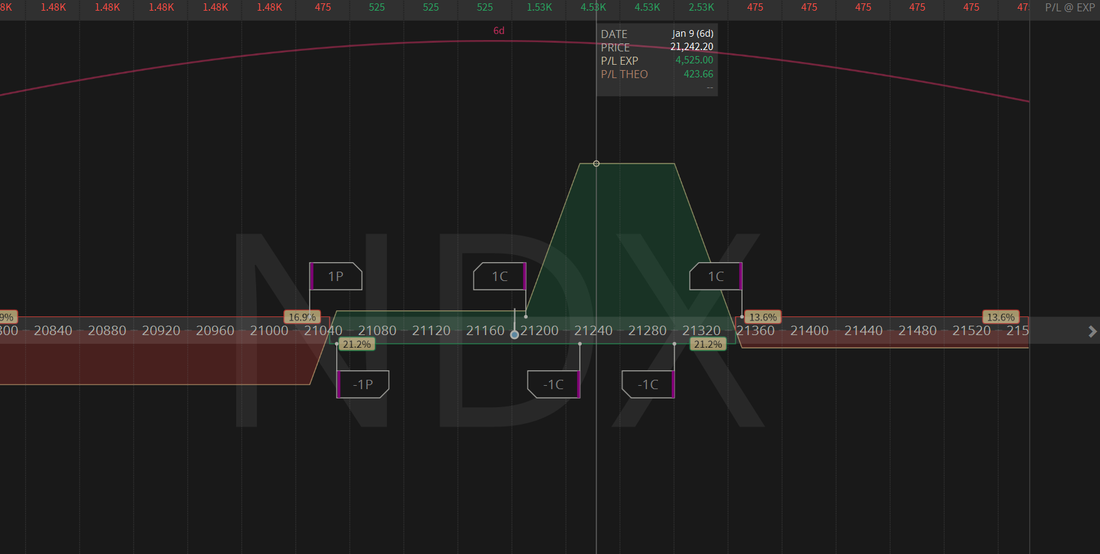Click the 16.9% probability tag

302,317
